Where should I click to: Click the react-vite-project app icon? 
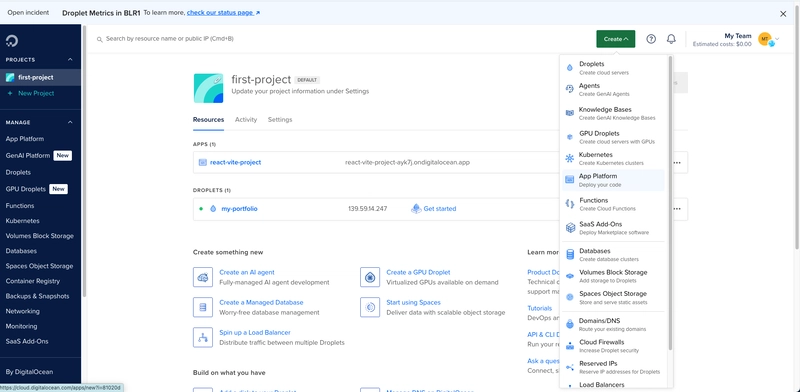pyautogui.click(x=203, y=162)
